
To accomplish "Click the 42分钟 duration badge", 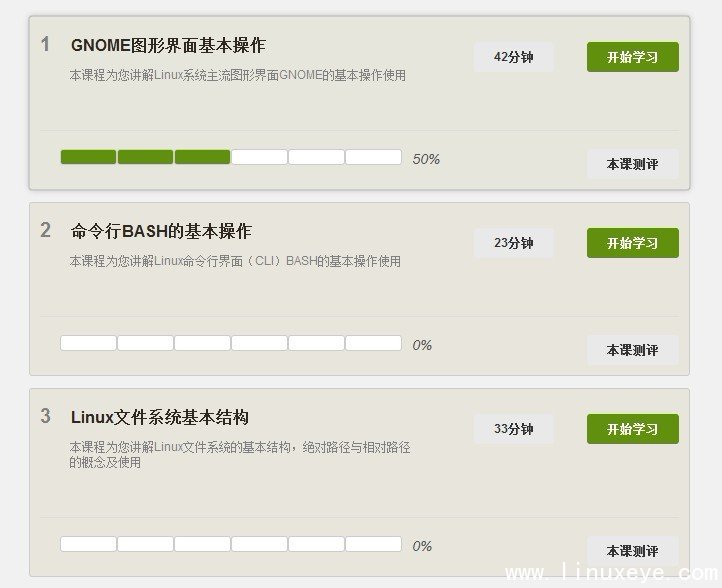I will point(514,57).
